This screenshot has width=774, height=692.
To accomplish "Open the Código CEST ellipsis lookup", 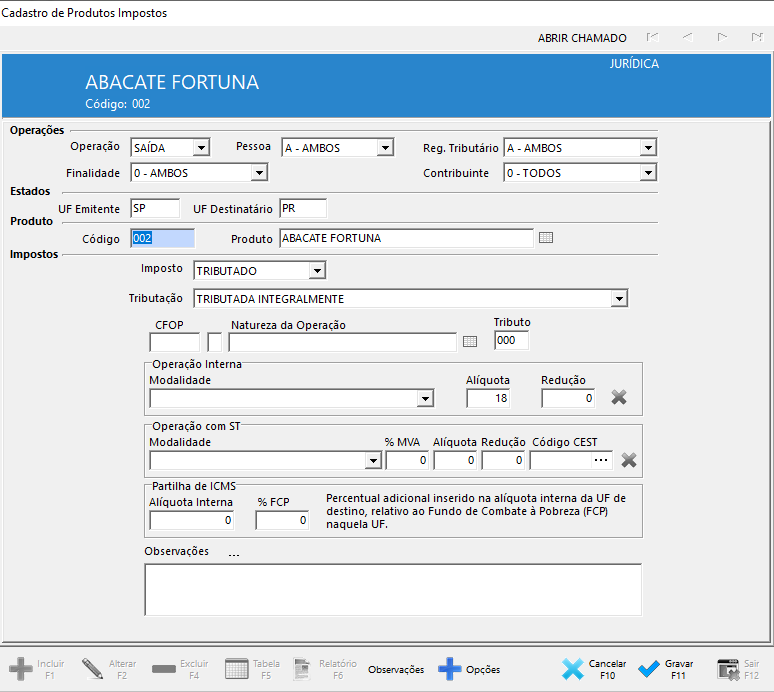I will pos(601,460).
